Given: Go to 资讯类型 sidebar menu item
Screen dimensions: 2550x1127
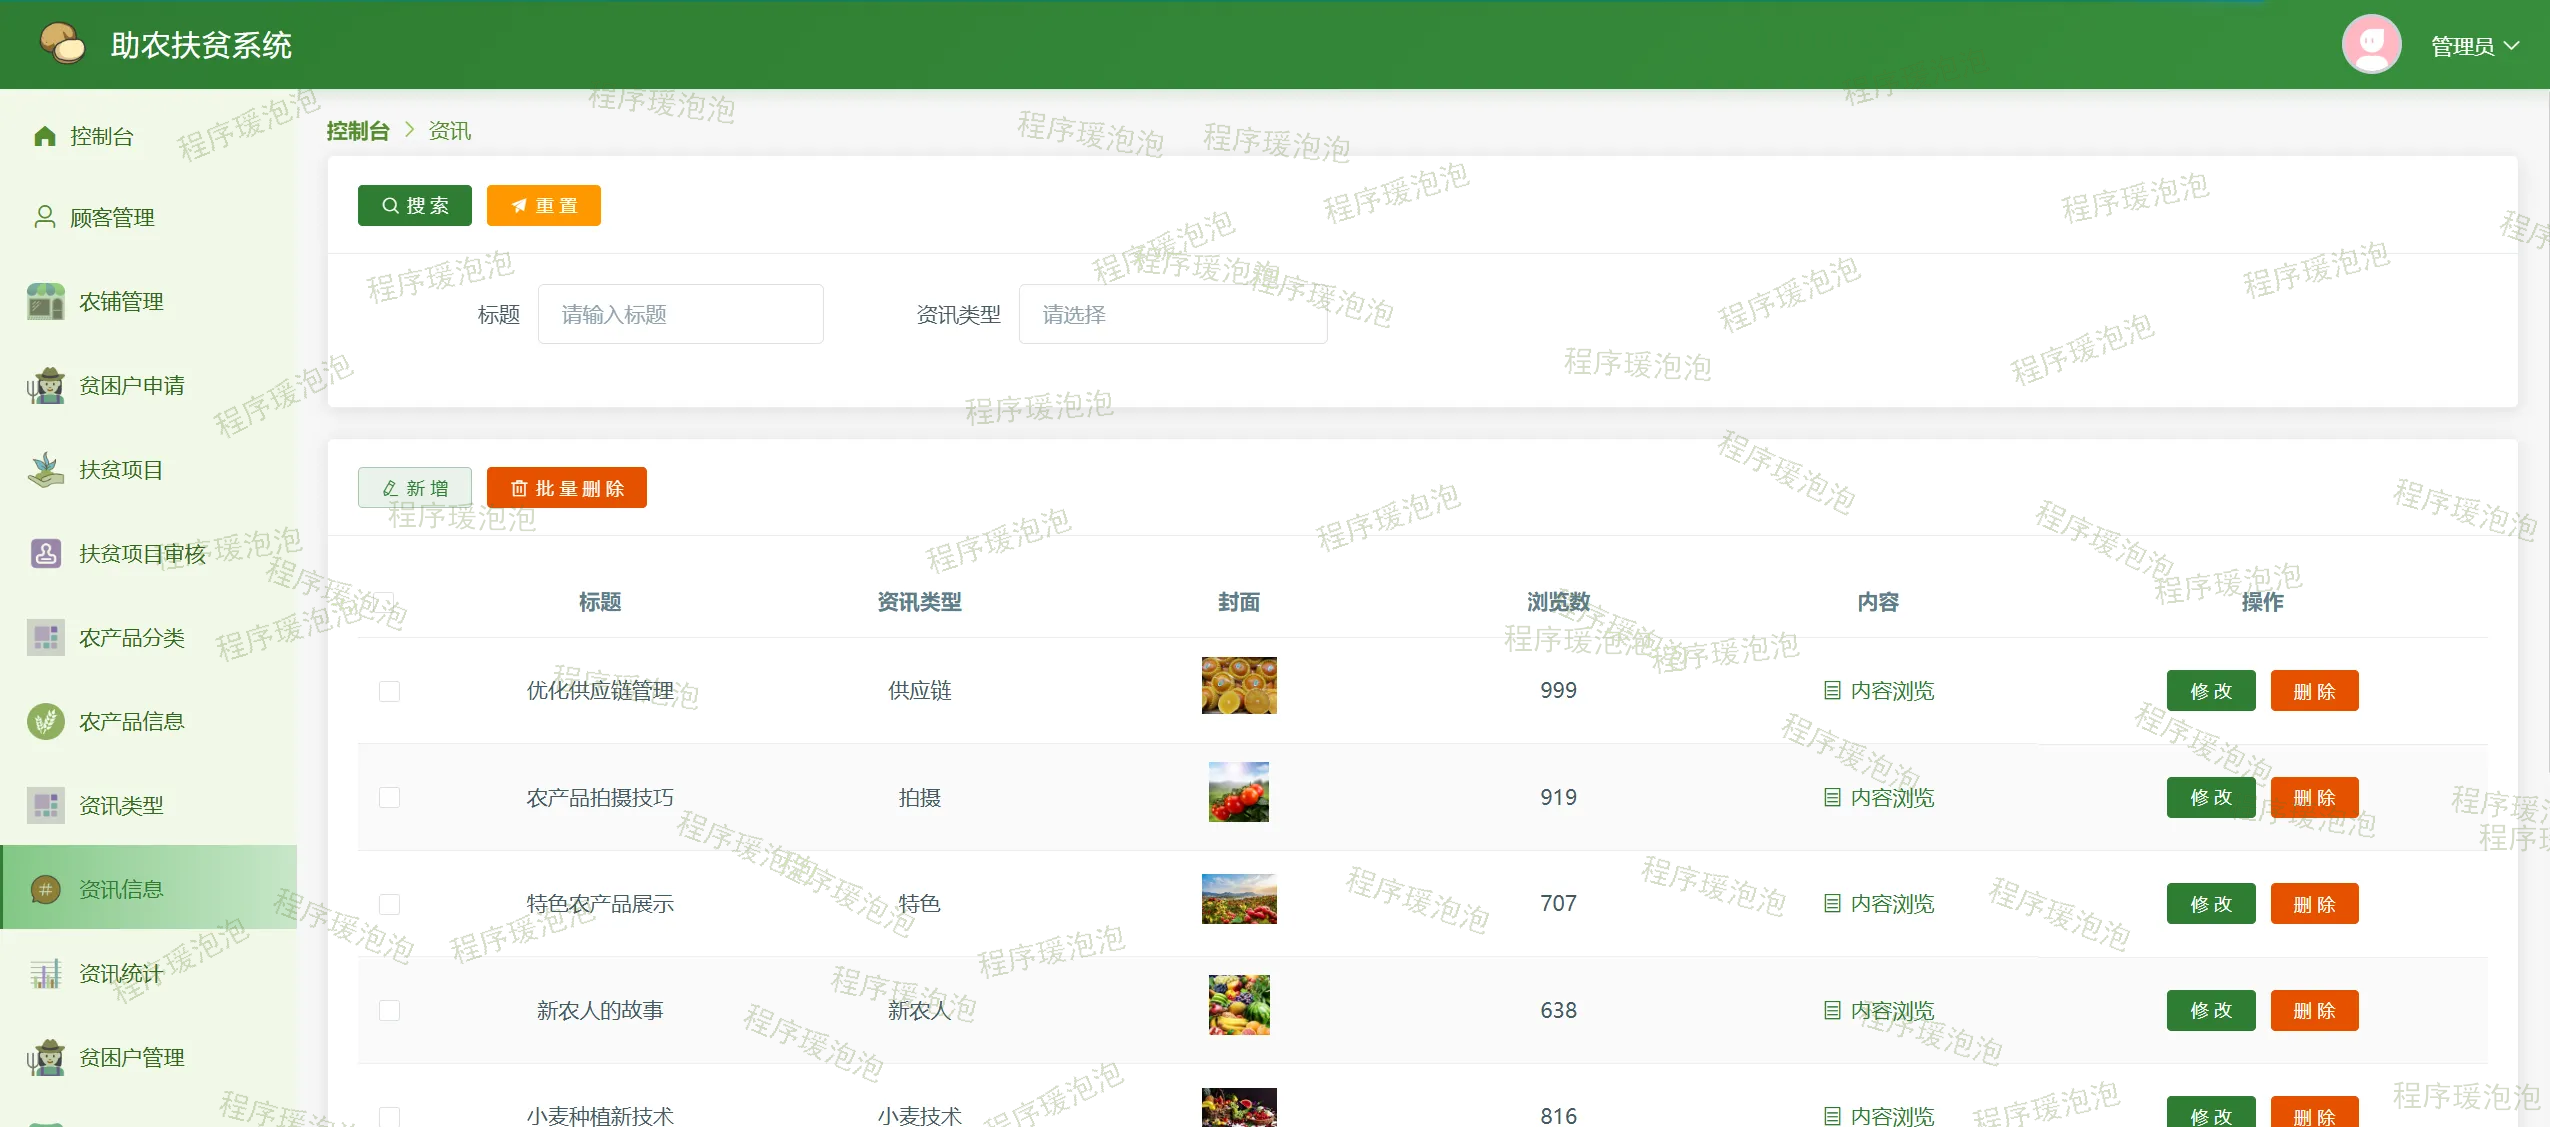Looking at the screenshot, I should (120, 805).
